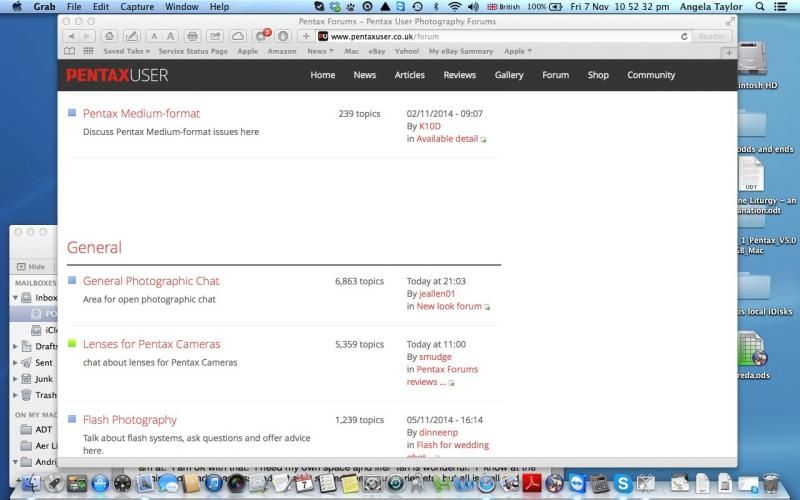Collapse the Inbox mailbox in the Mail sidebar
The image size is (800, 500).
pos(15,297)
